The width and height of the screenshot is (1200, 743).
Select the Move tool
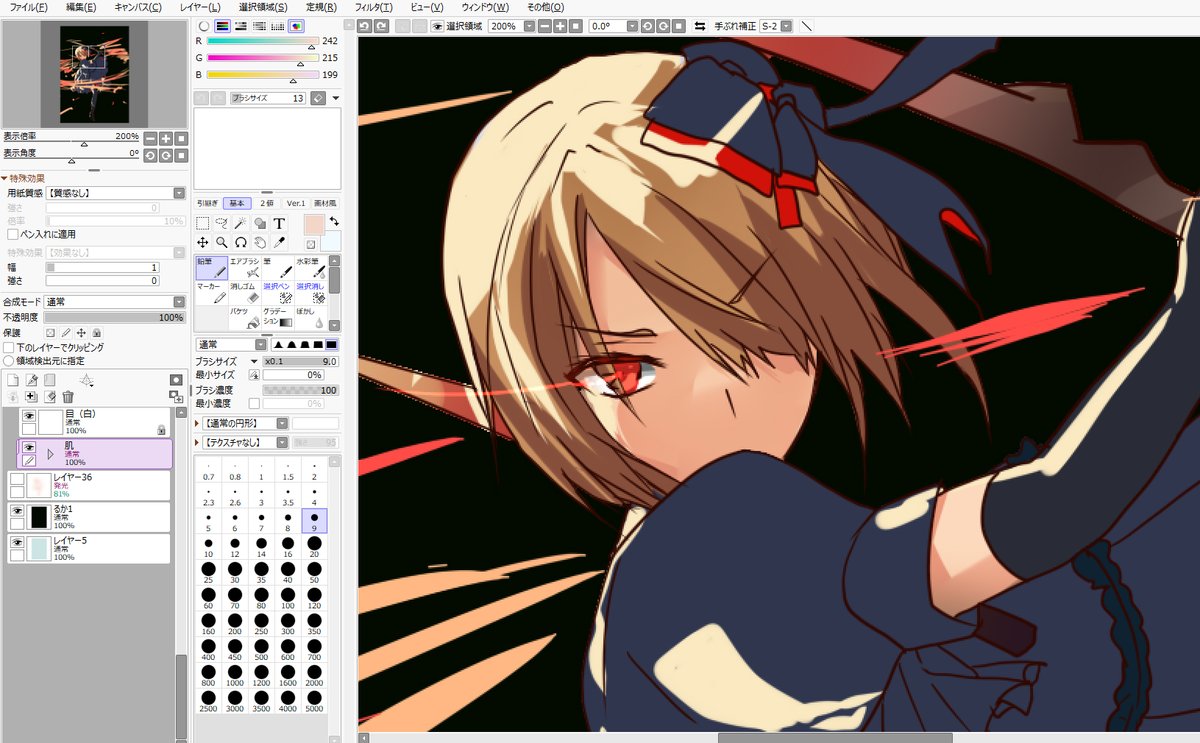coord(202,242)
